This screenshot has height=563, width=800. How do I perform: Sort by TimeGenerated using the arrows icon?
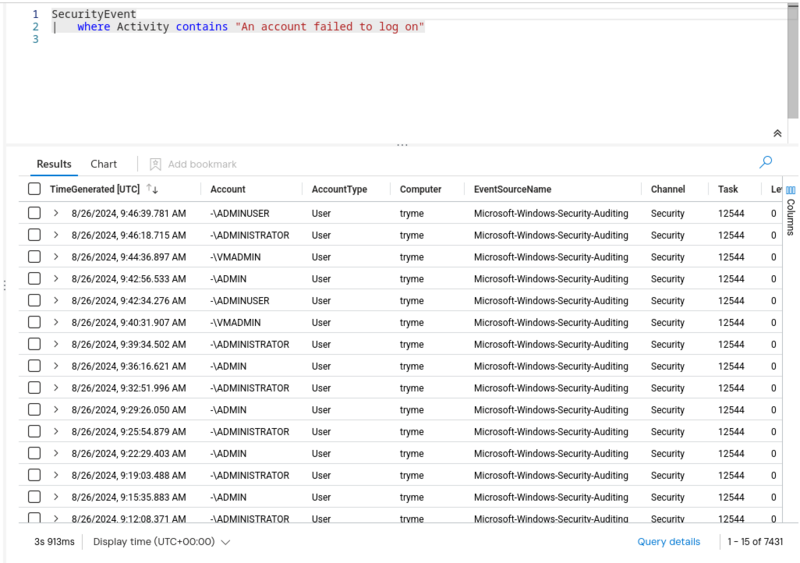click(x=152, y=189)
